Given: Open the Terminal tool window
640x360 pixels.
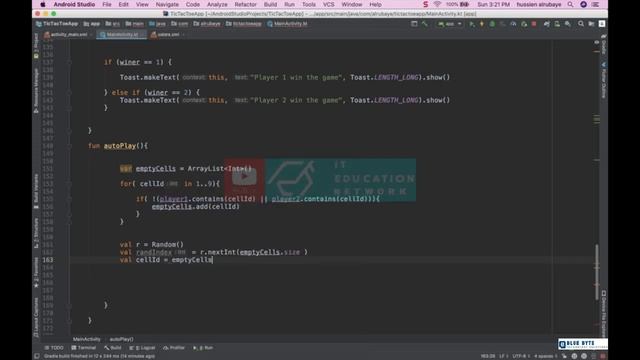Looking at the screenshot, I should pyautogui.click(x=84, y=348).
